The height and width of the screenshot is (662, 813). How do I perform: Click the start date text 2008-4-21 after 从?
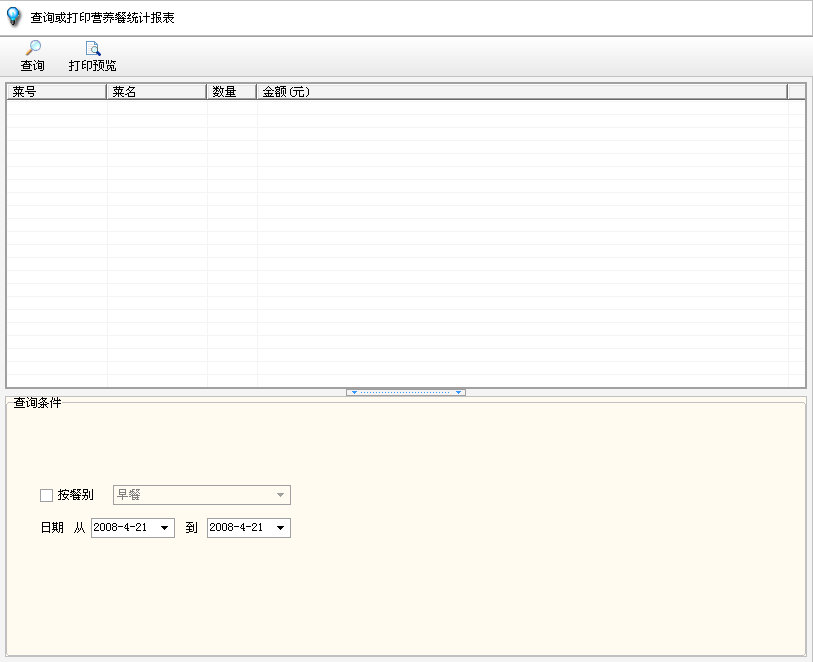click(122, 528)
